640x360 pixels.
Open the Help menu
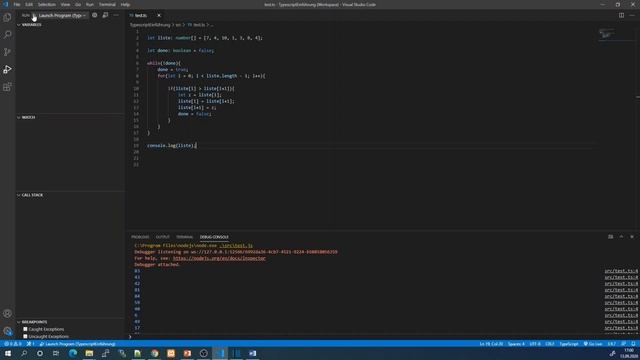pos(125,4)
